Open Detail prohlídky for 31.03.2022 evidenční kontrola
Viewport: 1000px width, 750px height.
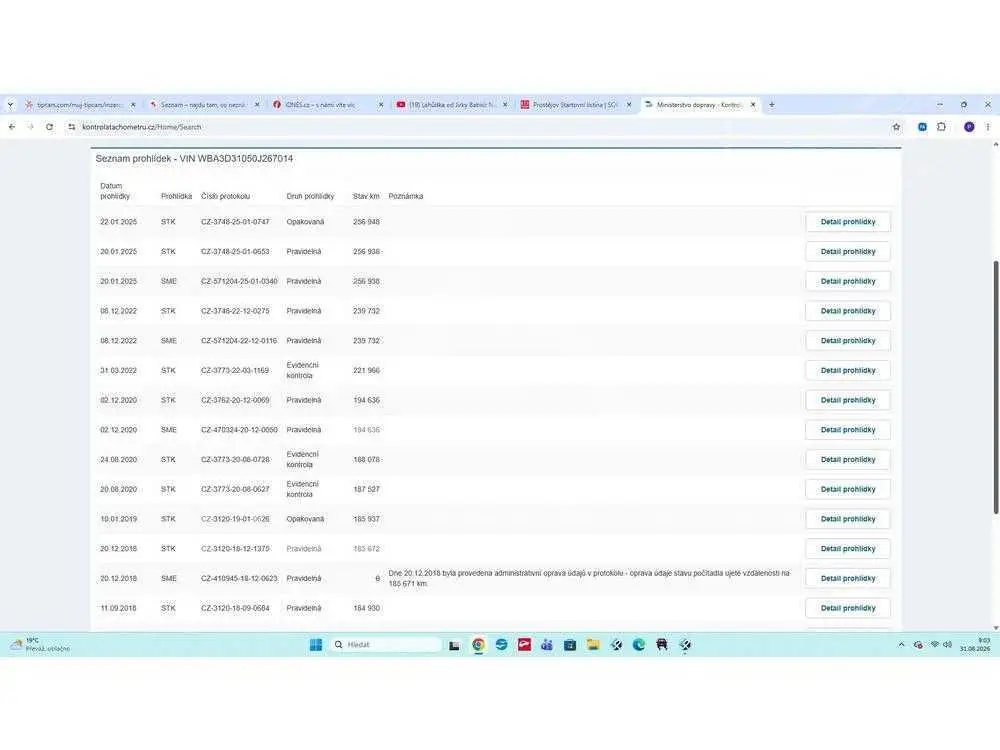(848, 371)
